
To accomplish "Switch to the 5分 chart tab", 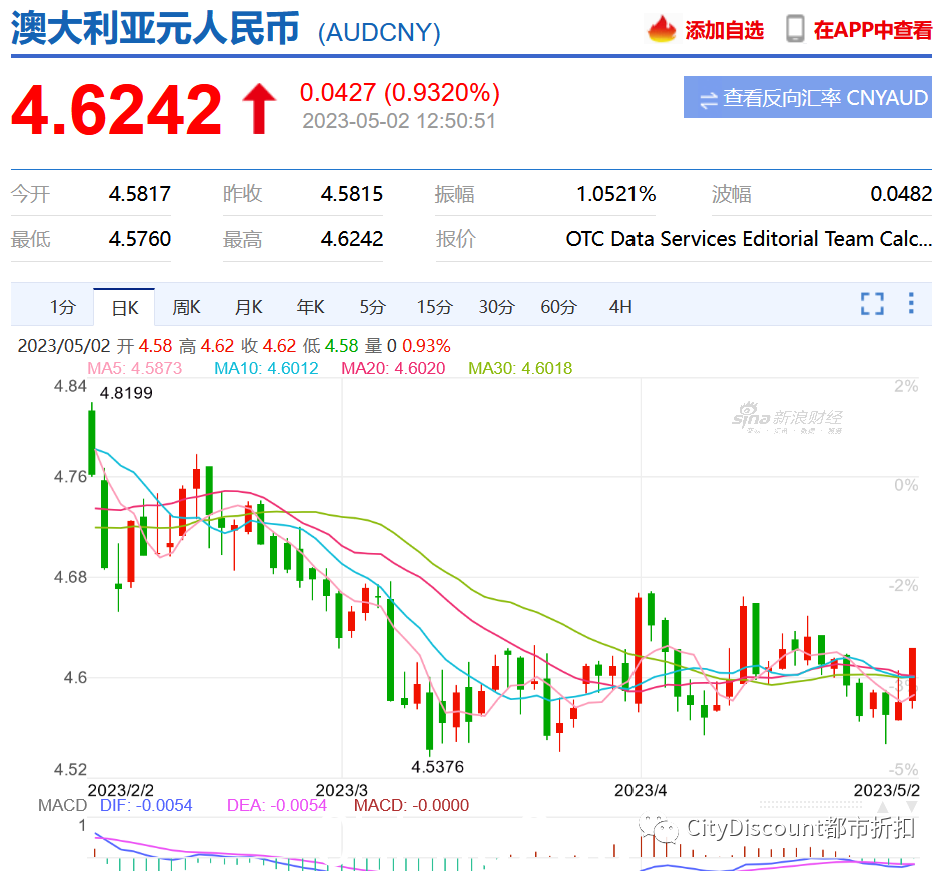I will 372,307.
